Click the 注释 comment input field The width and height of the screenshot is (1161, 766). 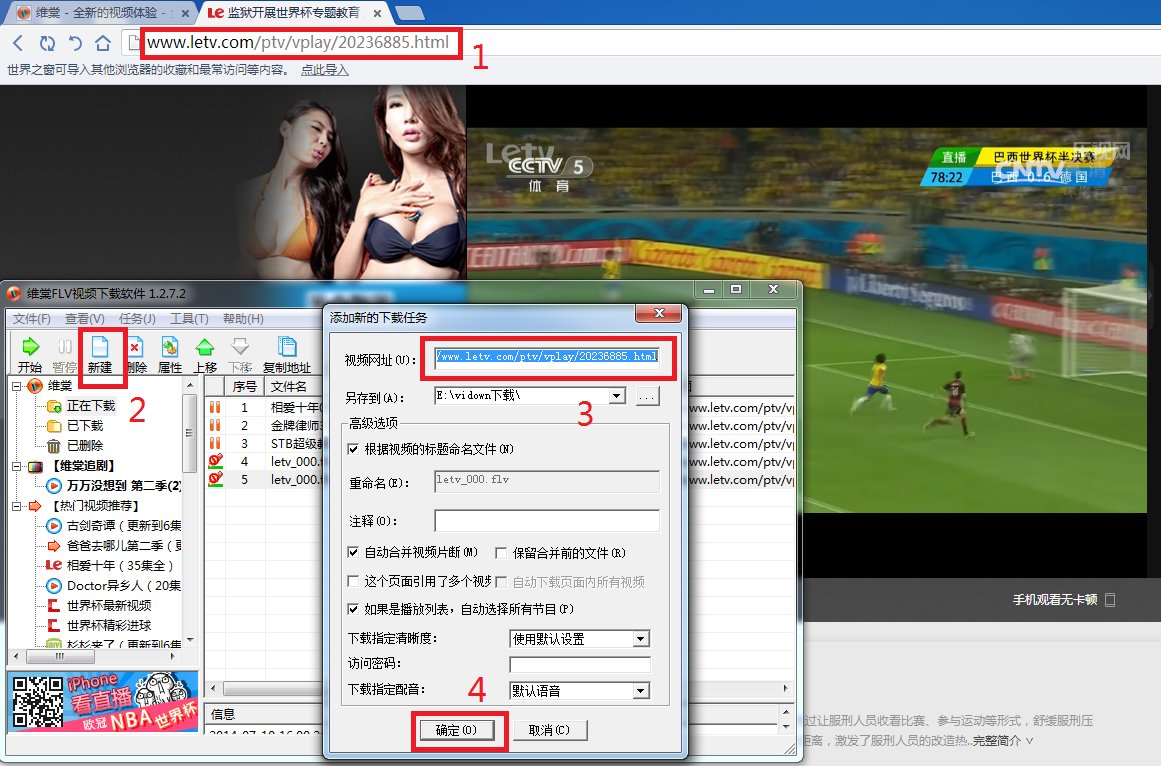coord(546,521)
